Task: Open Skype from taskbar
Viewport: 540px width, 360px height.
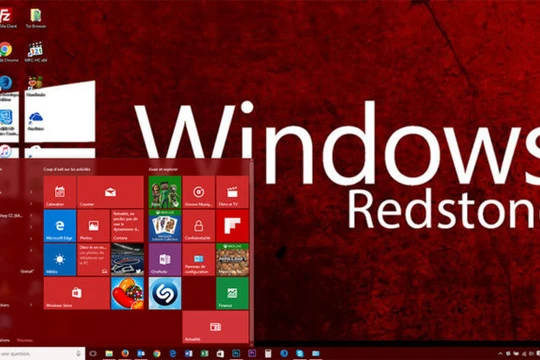Action: (x=300, y=353)
